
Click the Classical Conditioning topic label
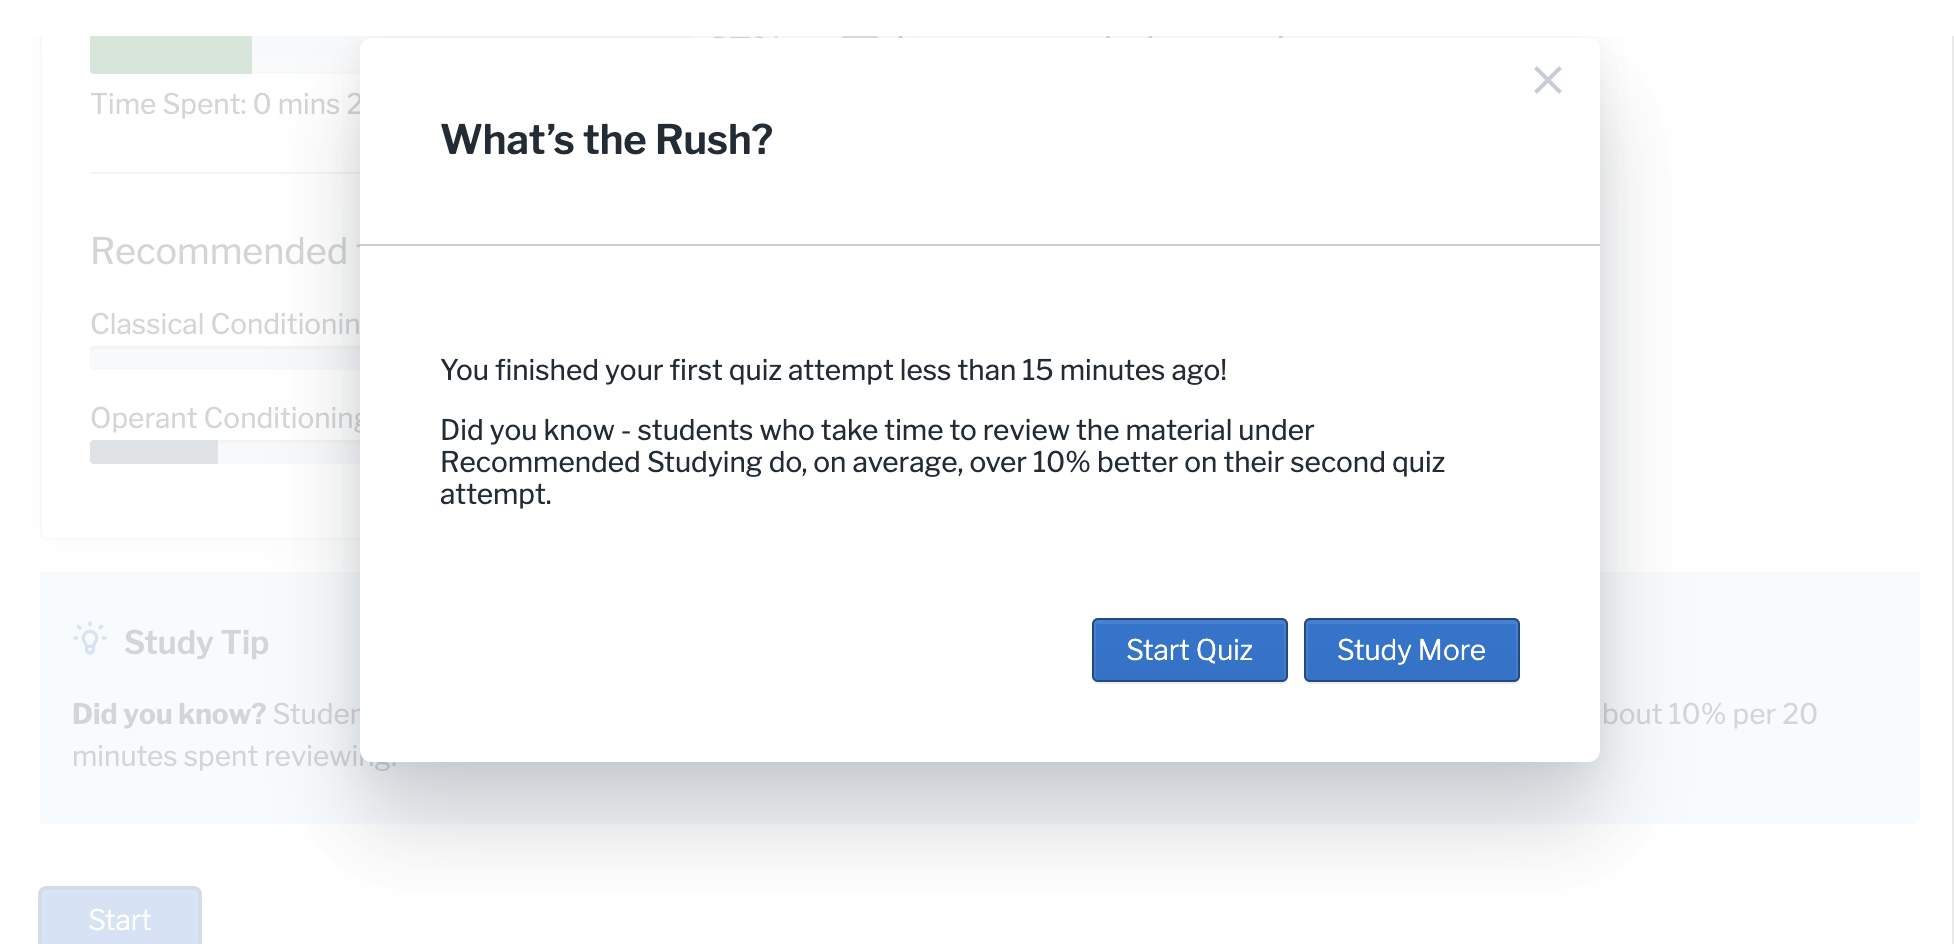tap(224, 323)
